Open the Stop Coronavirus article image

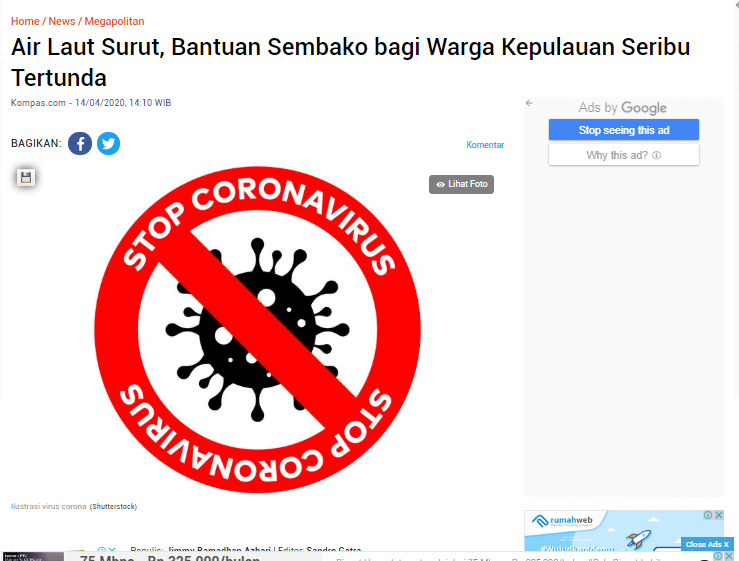pyautogui.click(x=257, y=330)
